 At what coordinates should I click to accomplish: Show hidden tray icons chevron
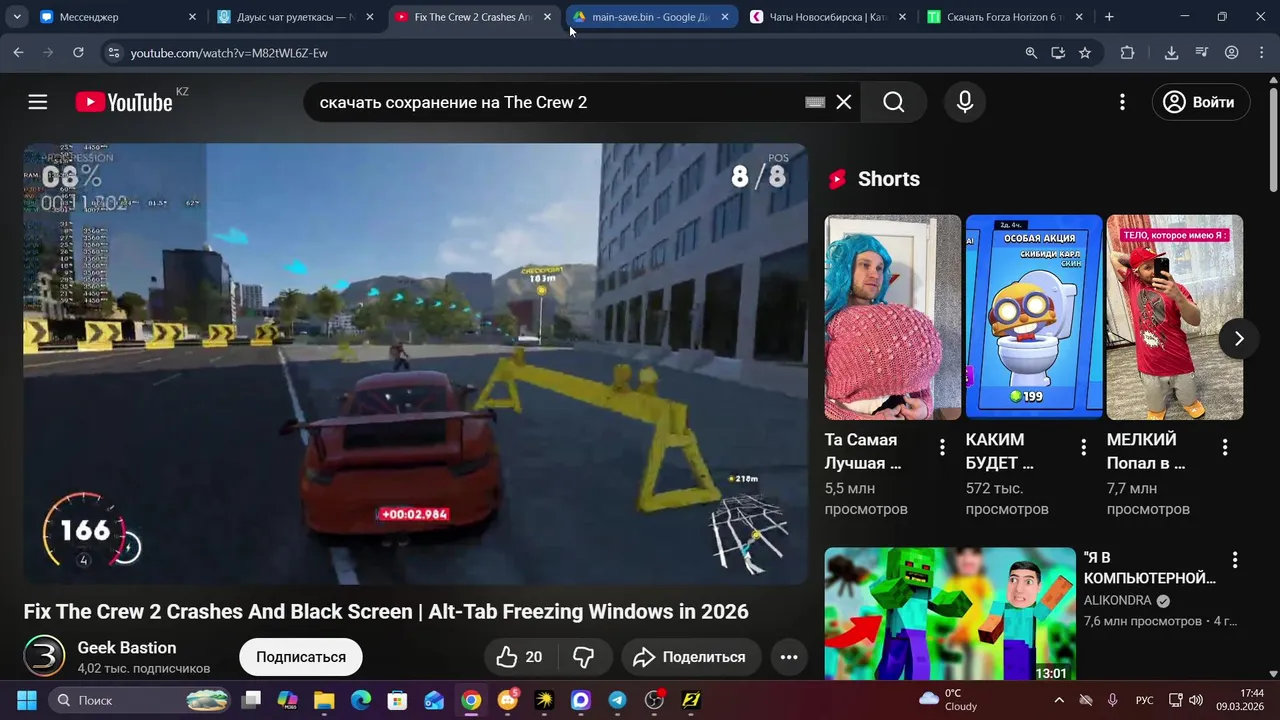(1059, 700)
